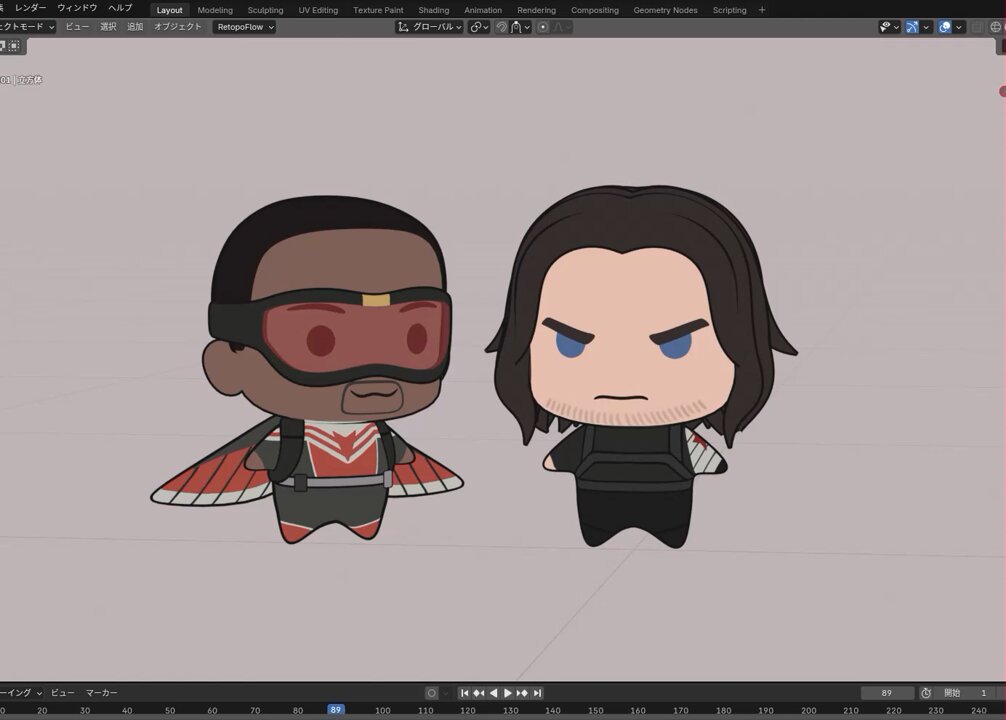Open the transform pivot point dropdown

pos(479,27)
